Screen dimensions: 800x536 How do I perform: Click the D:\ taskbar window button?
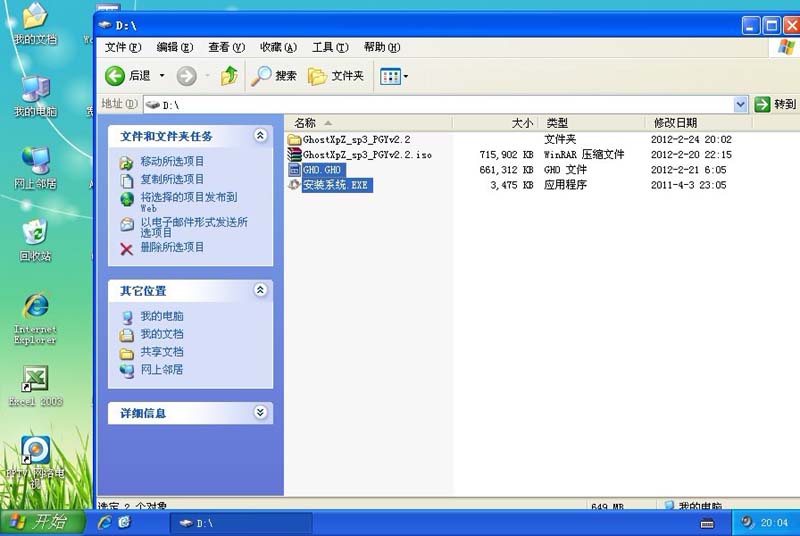(241, 523)
